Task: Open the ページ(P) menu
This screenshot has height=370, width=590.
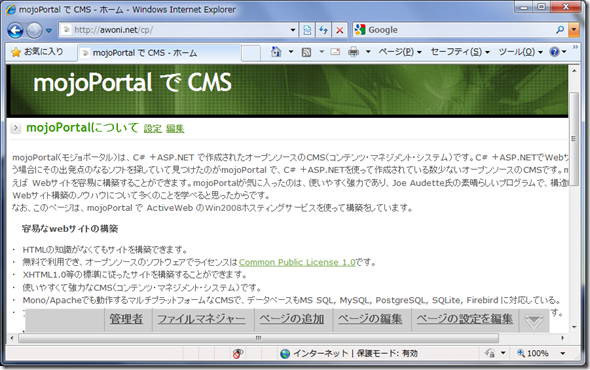Action: click(x=400, y=52)
